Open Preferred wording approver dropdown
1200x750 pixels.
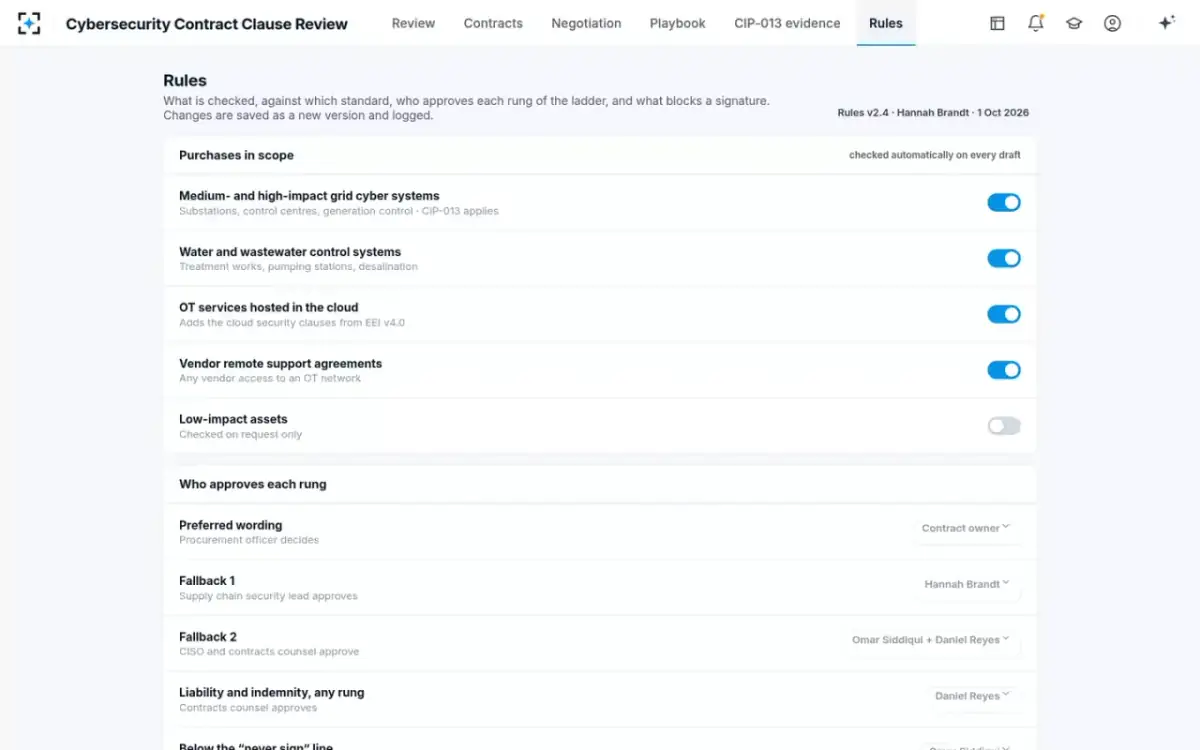pos(966,528)
